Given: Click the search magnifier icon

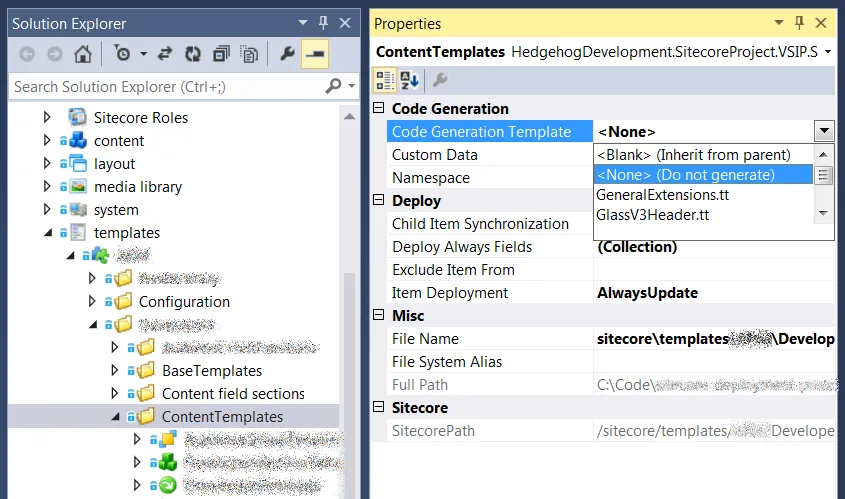Looking at the screenshot, I should 334,87.
